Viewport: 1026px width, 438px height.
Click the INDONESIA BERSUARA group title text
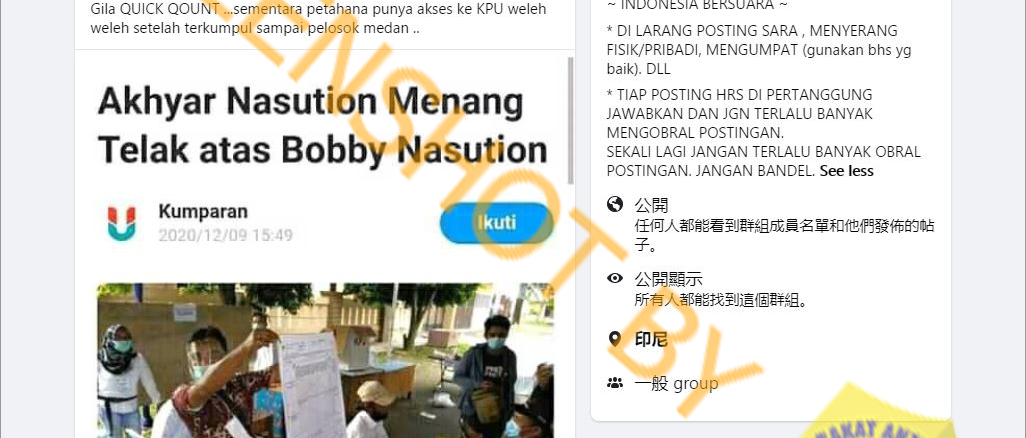coord(698,5)
